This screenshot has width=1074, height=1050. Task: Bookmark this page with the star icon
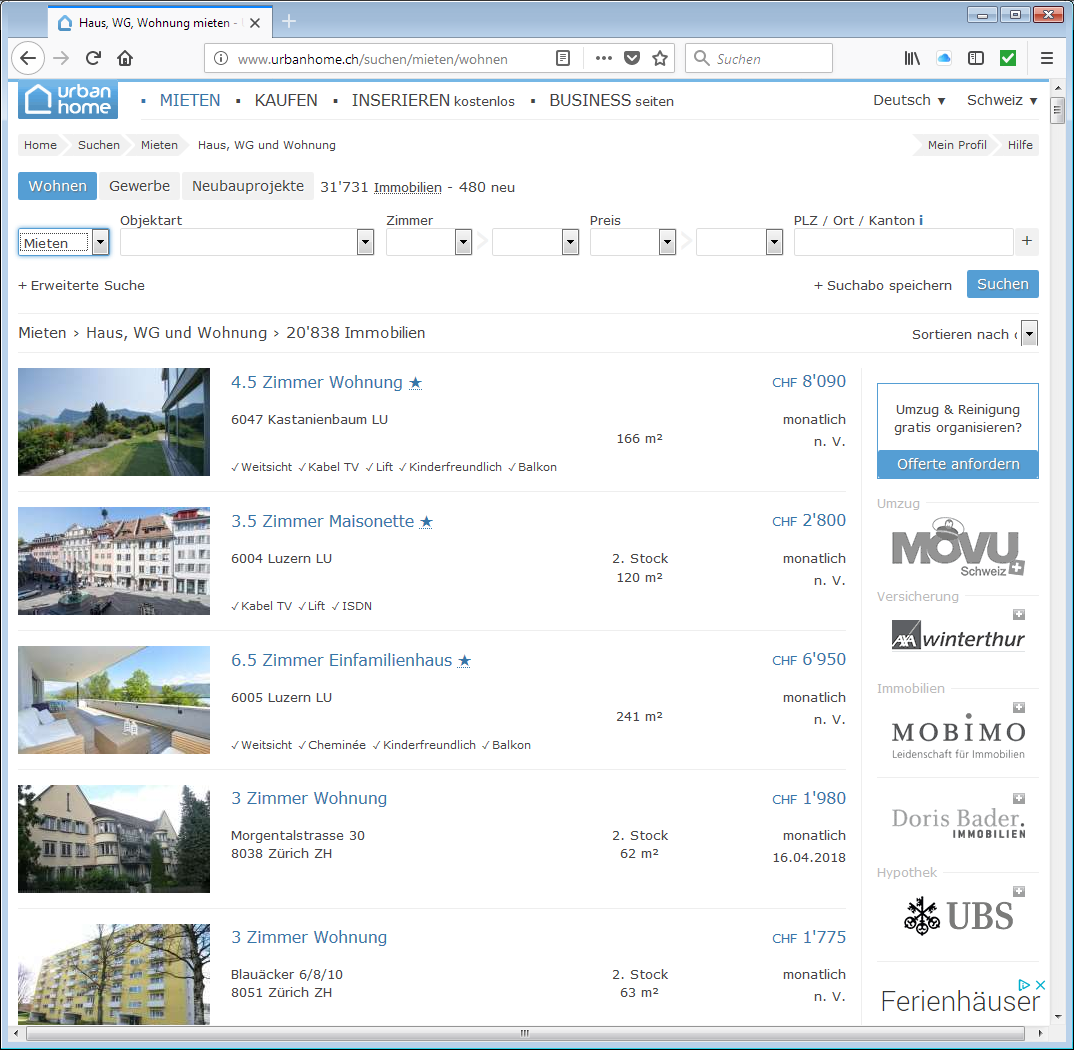pyautogui.click(x=660, y=59)
